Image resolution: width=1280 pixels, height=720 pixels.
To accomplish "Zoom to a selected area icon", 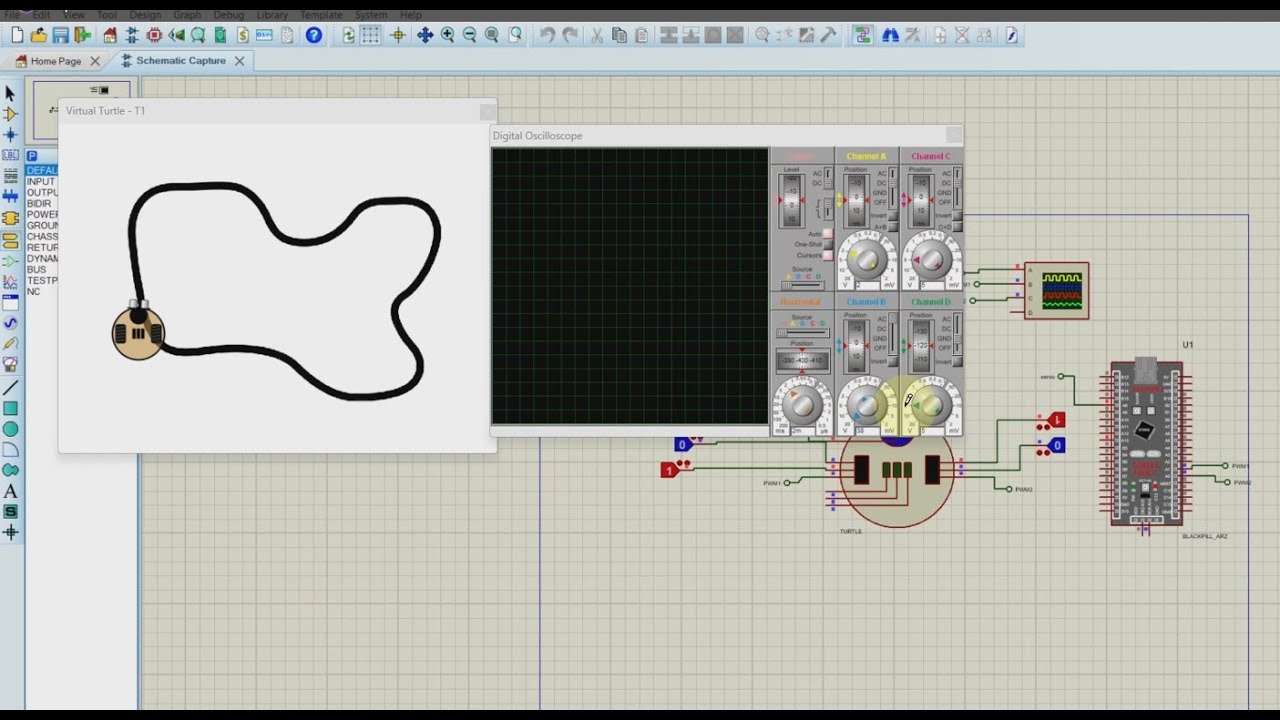I will pyautogui.click(x=515, y=35).
